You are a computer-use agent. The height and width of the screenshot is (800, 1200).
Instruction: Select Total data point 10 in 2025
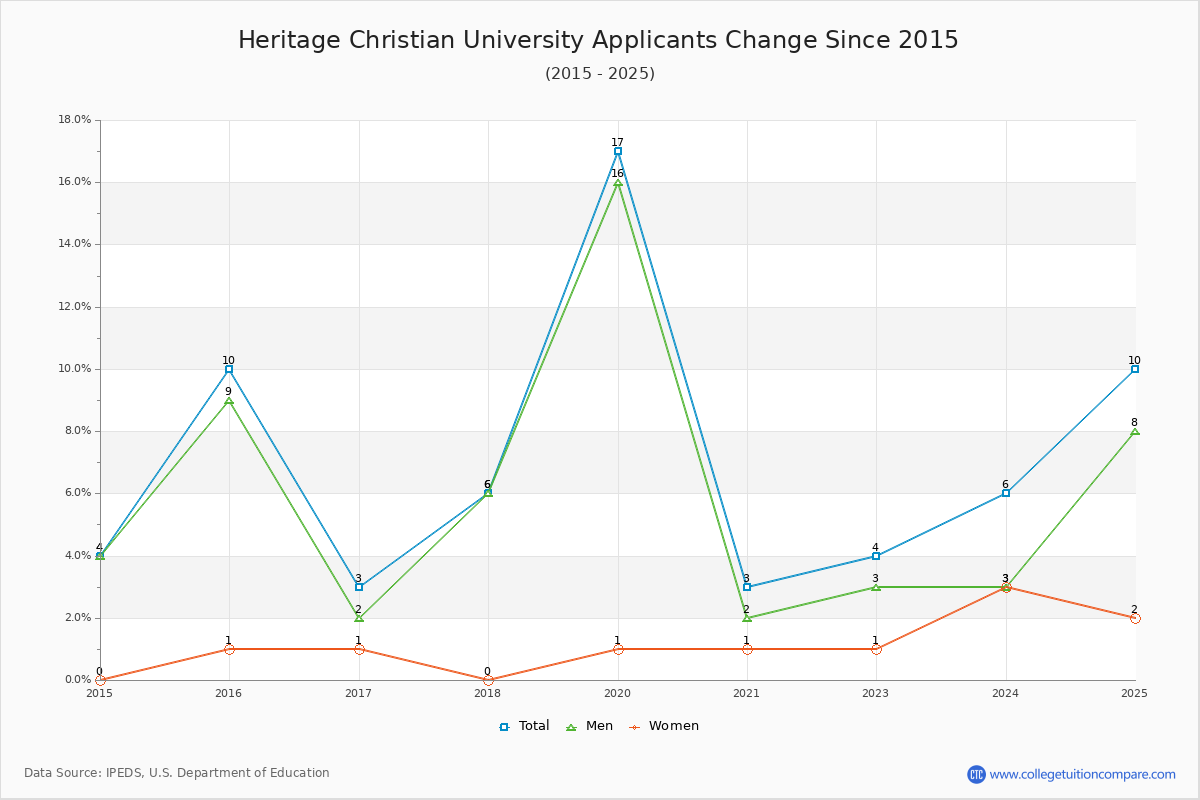(x=1135, y=369)
